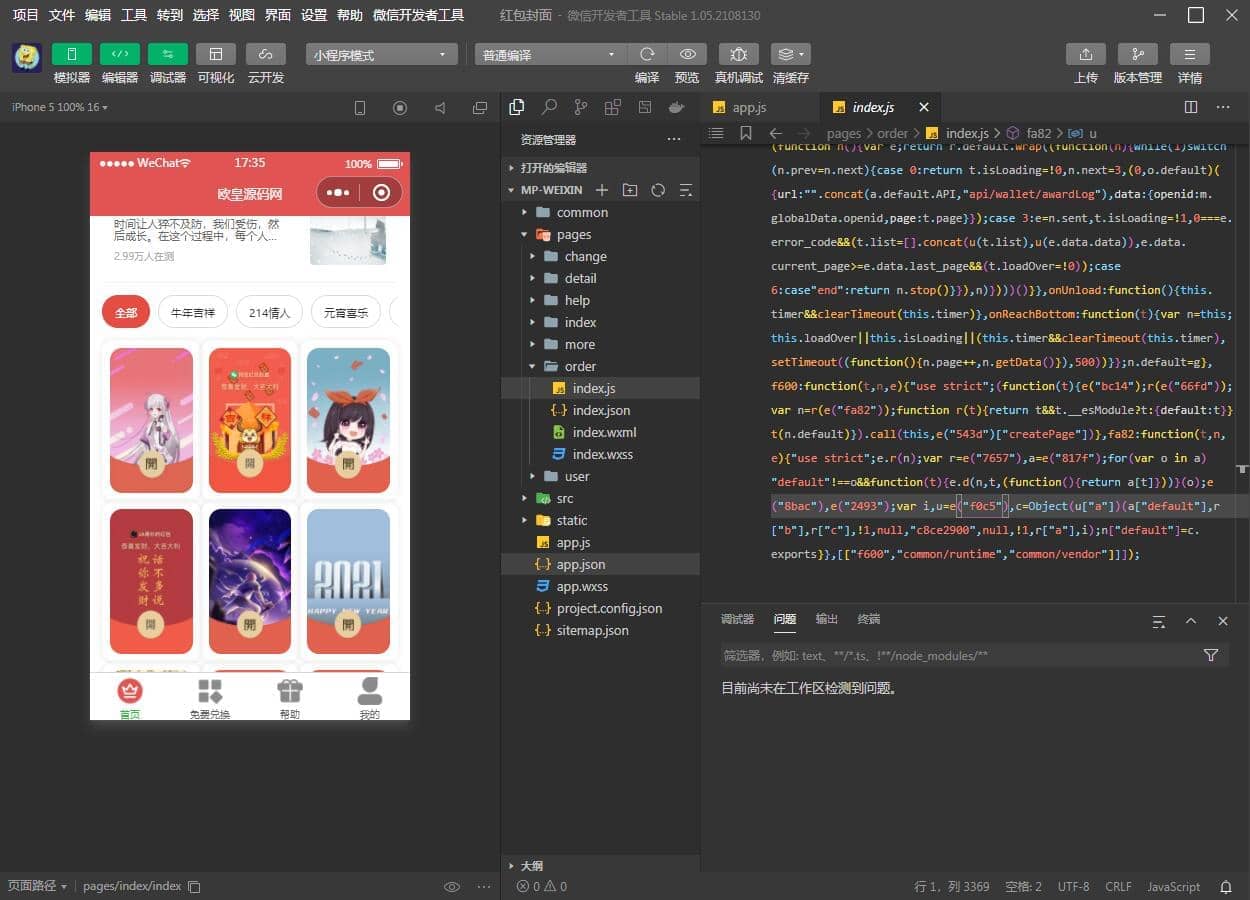Open the 终端 terminal panel tab
This screenshot has width=1250, height=900.
point(868,619)
